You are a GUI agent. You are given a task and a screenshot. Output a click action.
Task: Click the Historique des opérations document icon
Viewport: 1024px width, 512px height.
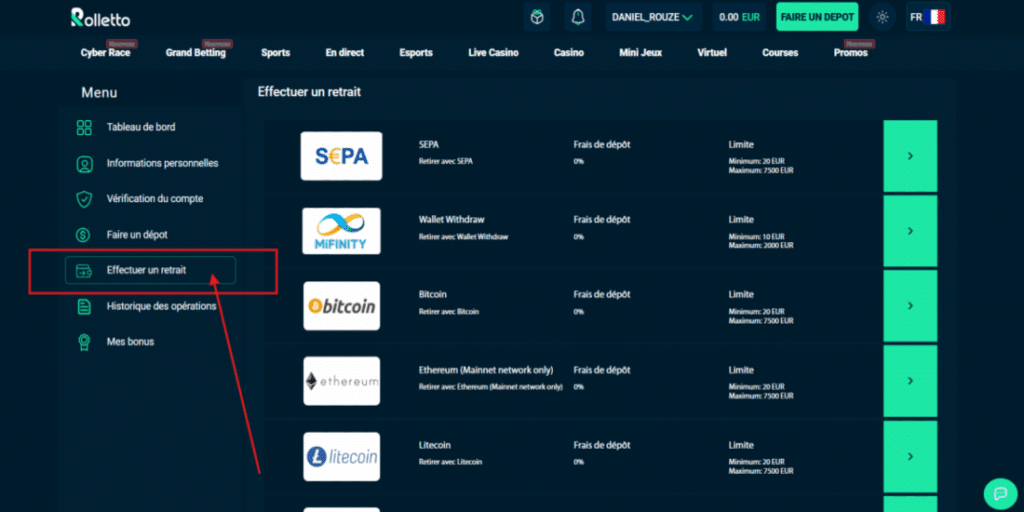point(84,306)
